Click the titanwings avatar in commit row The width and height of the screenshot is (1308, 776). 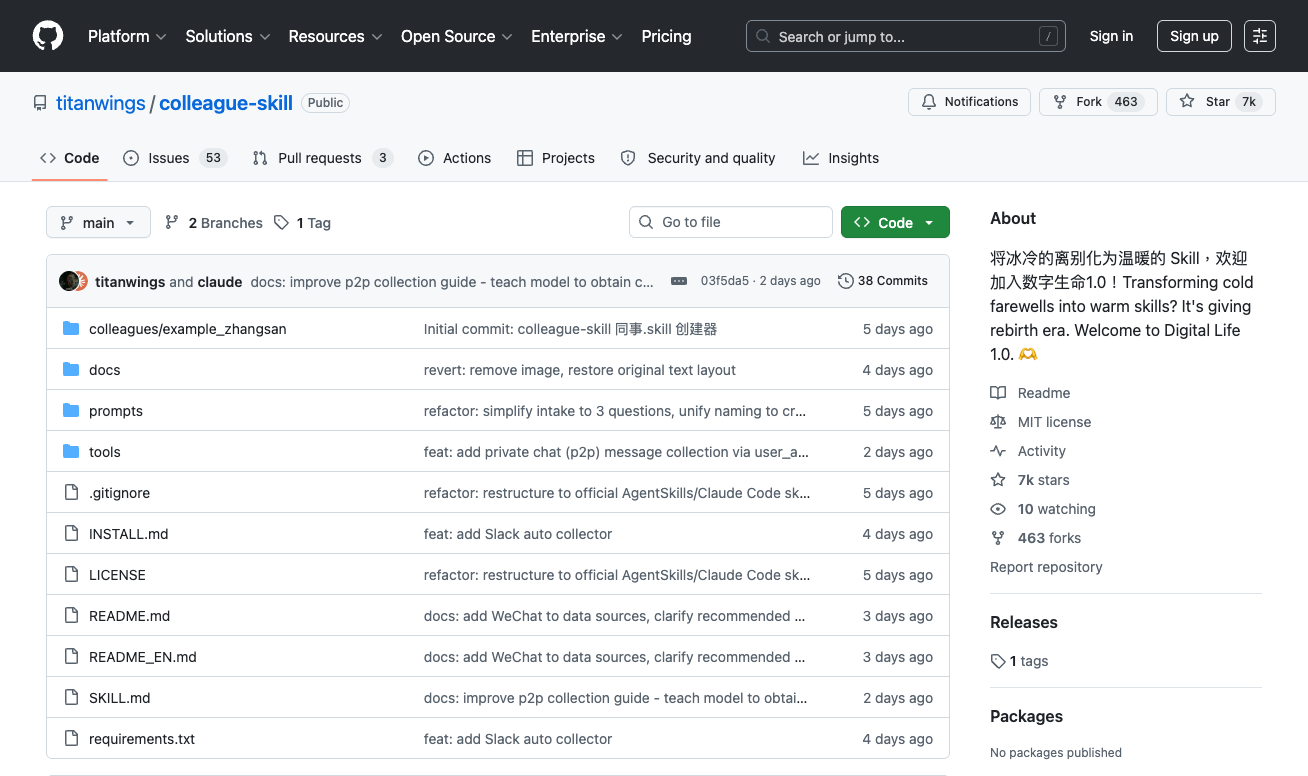tap(68, 281)
